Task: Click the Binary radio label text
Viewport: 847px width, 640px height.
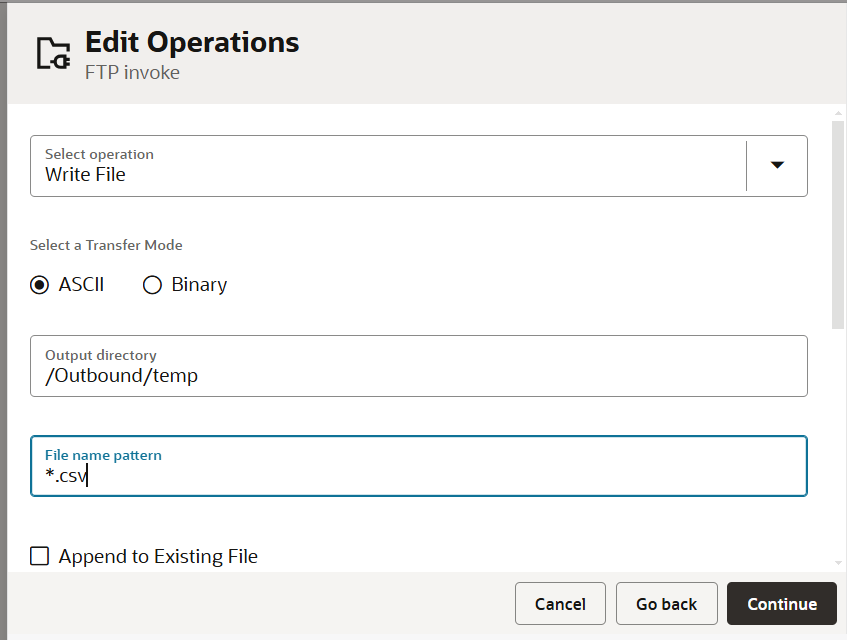Action: [x=199, y=285]
